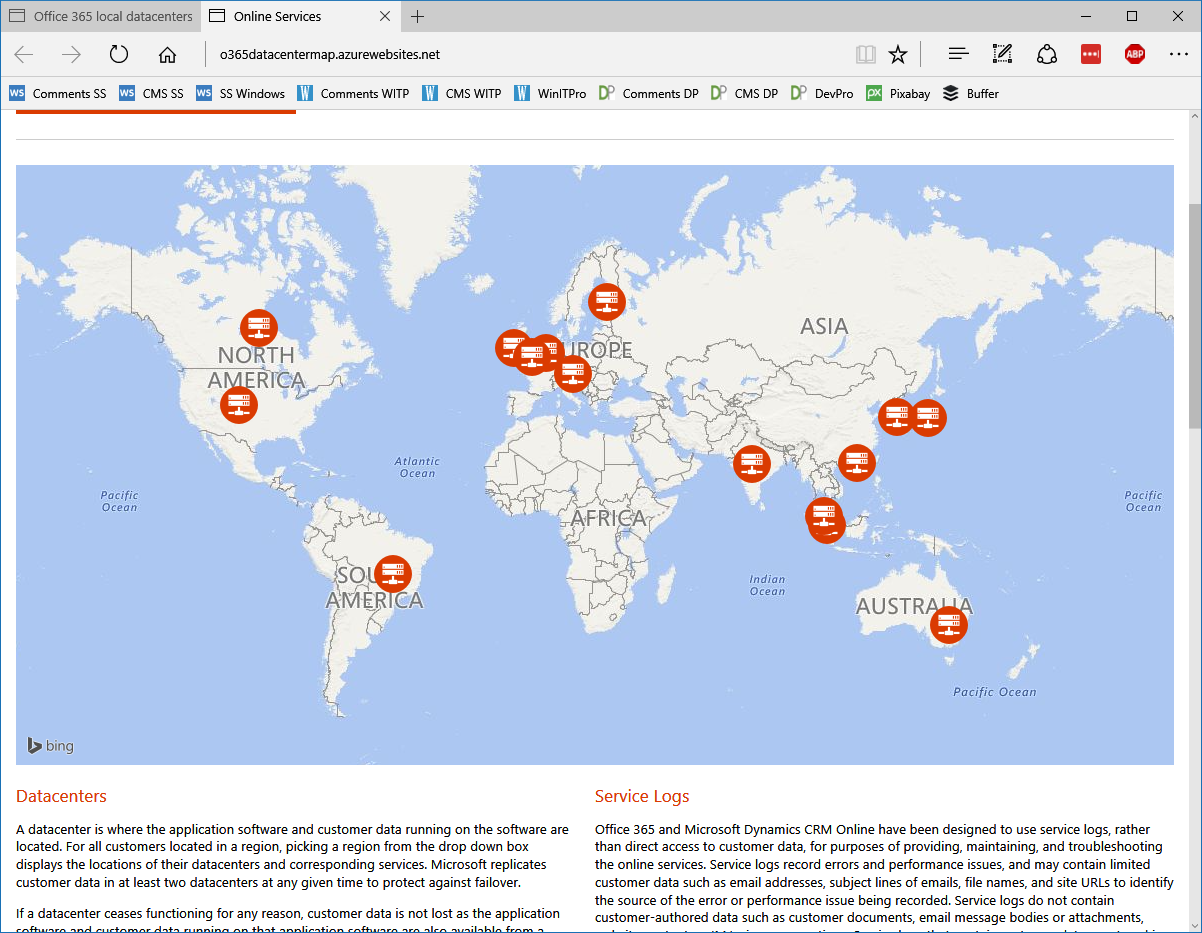Viewport: 1202px width, 933px height.
Task: Open the red extension menu in toolbar
Action: [1090, 54]
